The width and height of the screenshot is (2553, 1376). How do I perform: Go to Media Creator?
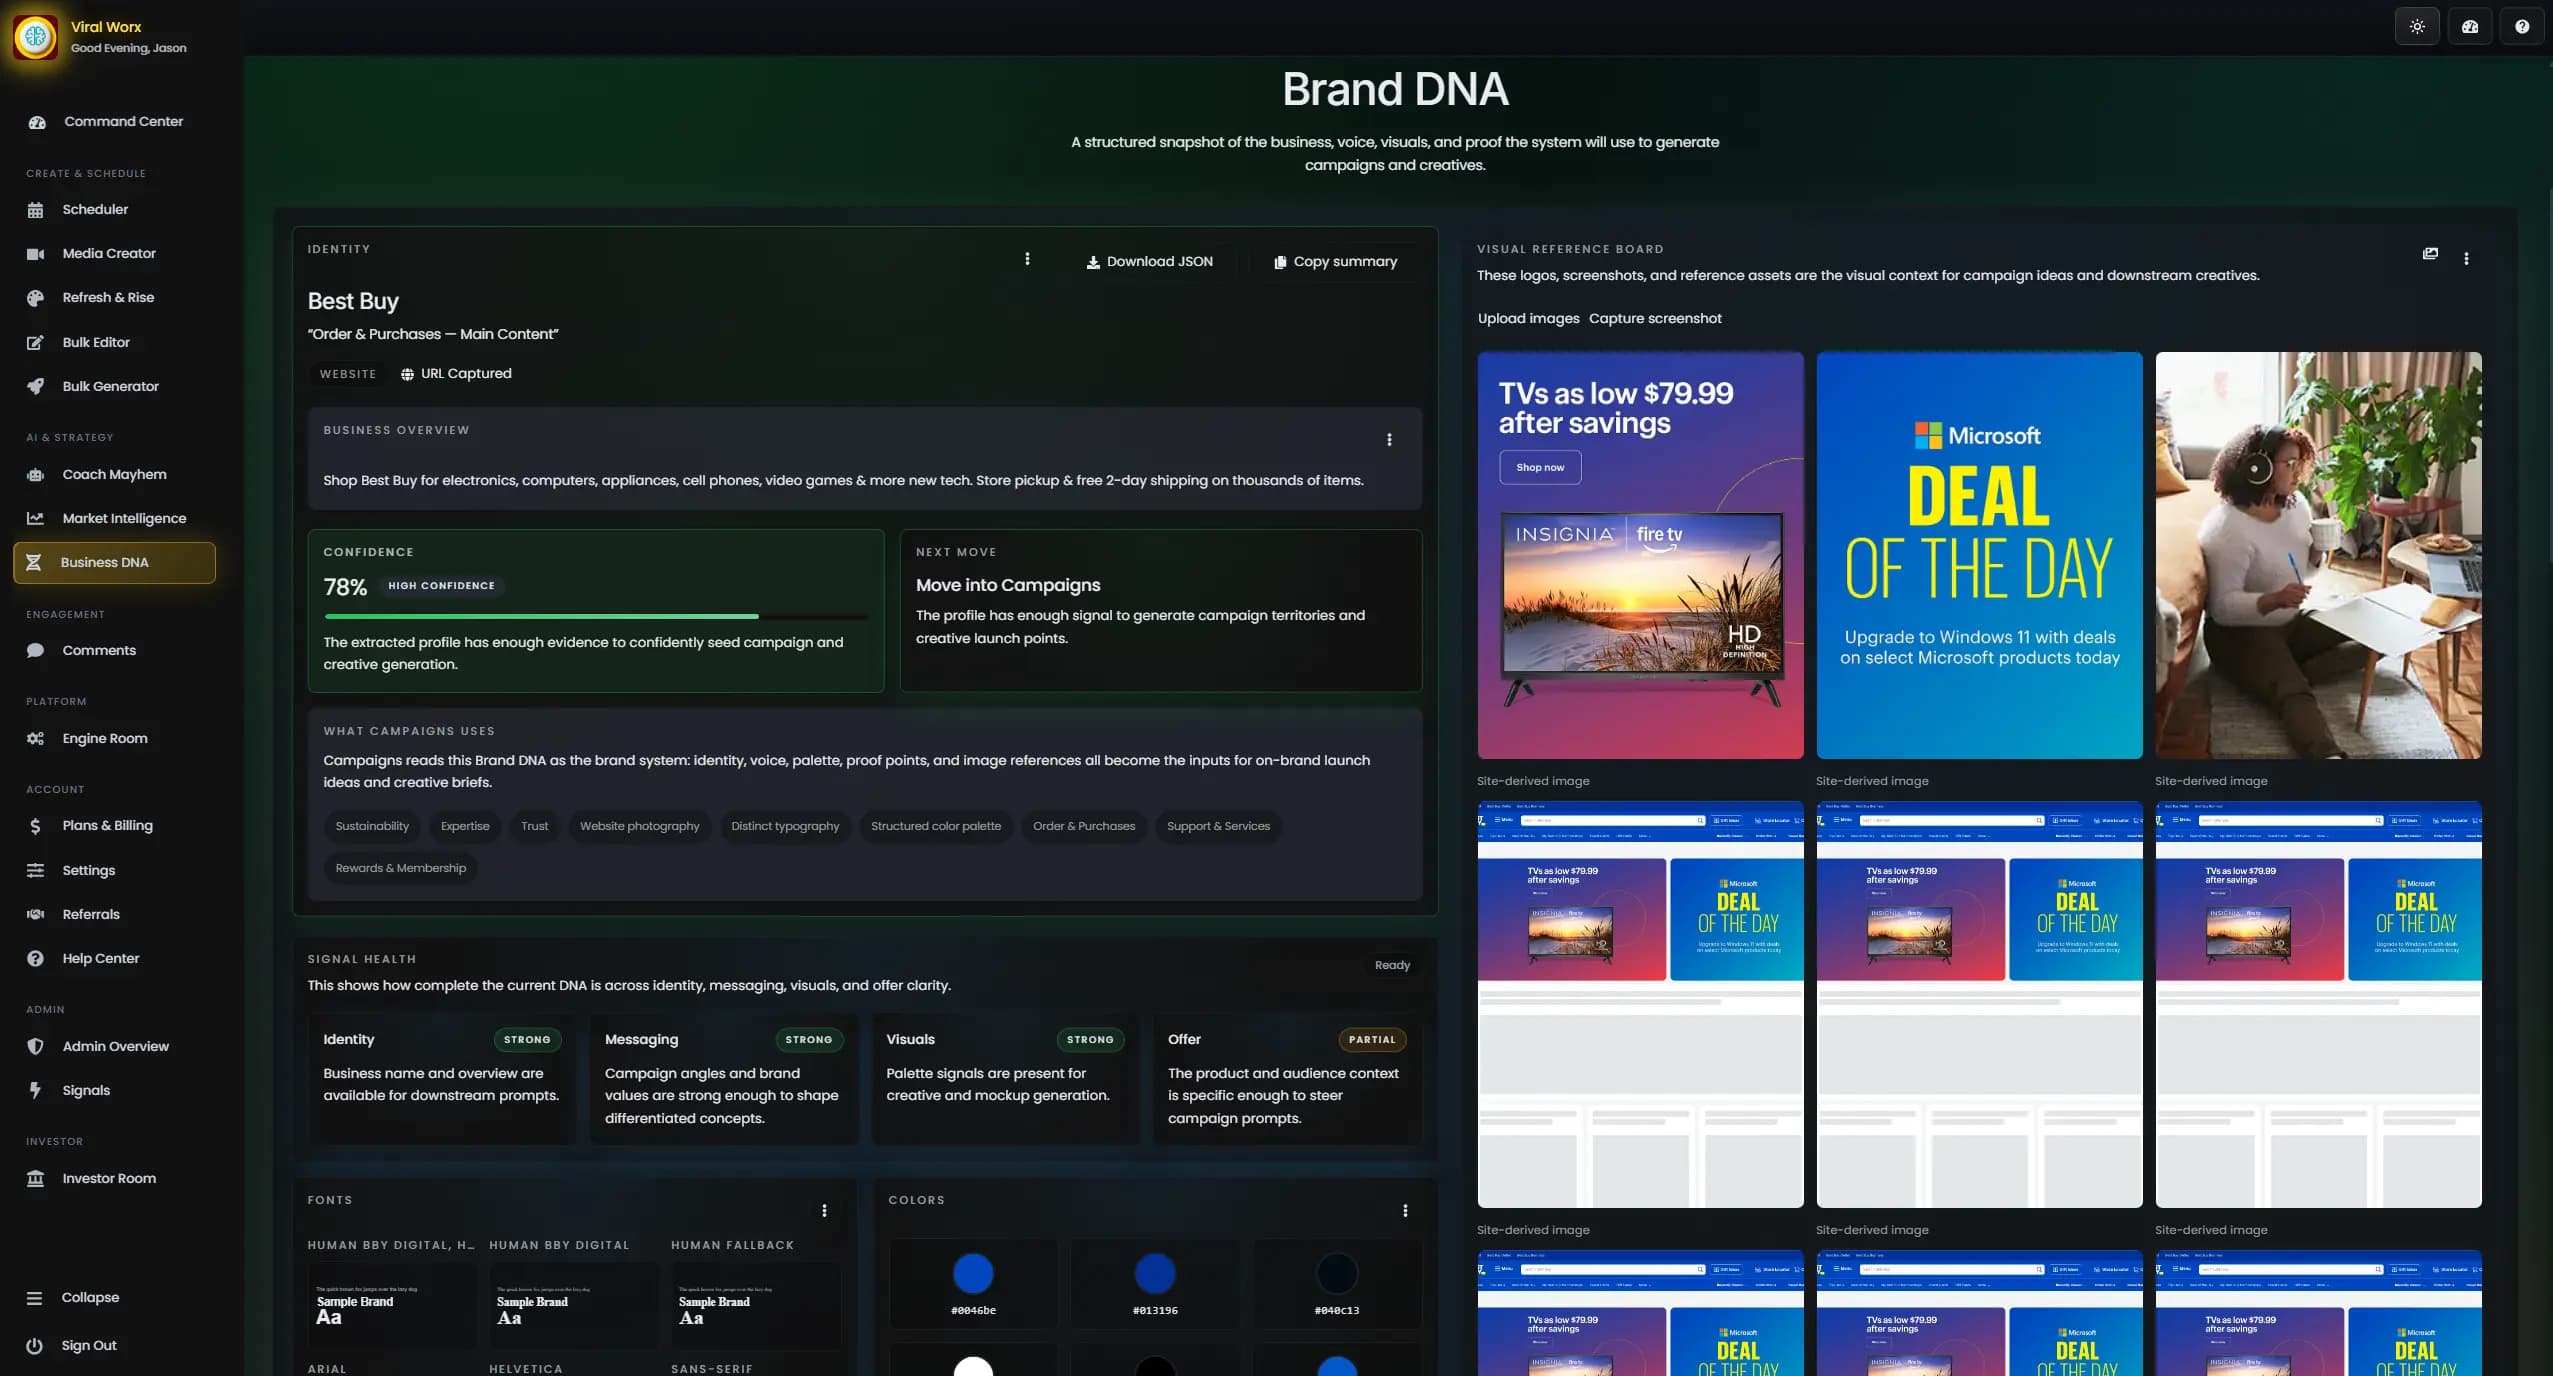tap(114, 253)
